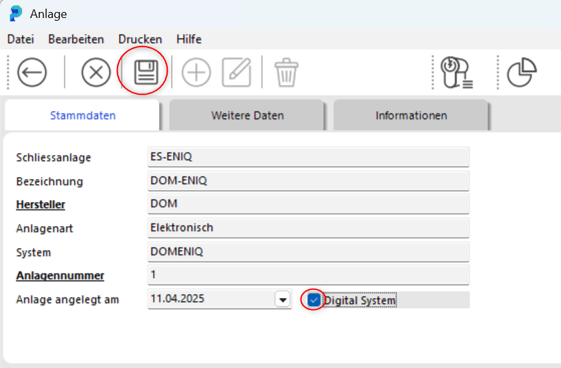Open the Drucken menu

pos(140,39)
